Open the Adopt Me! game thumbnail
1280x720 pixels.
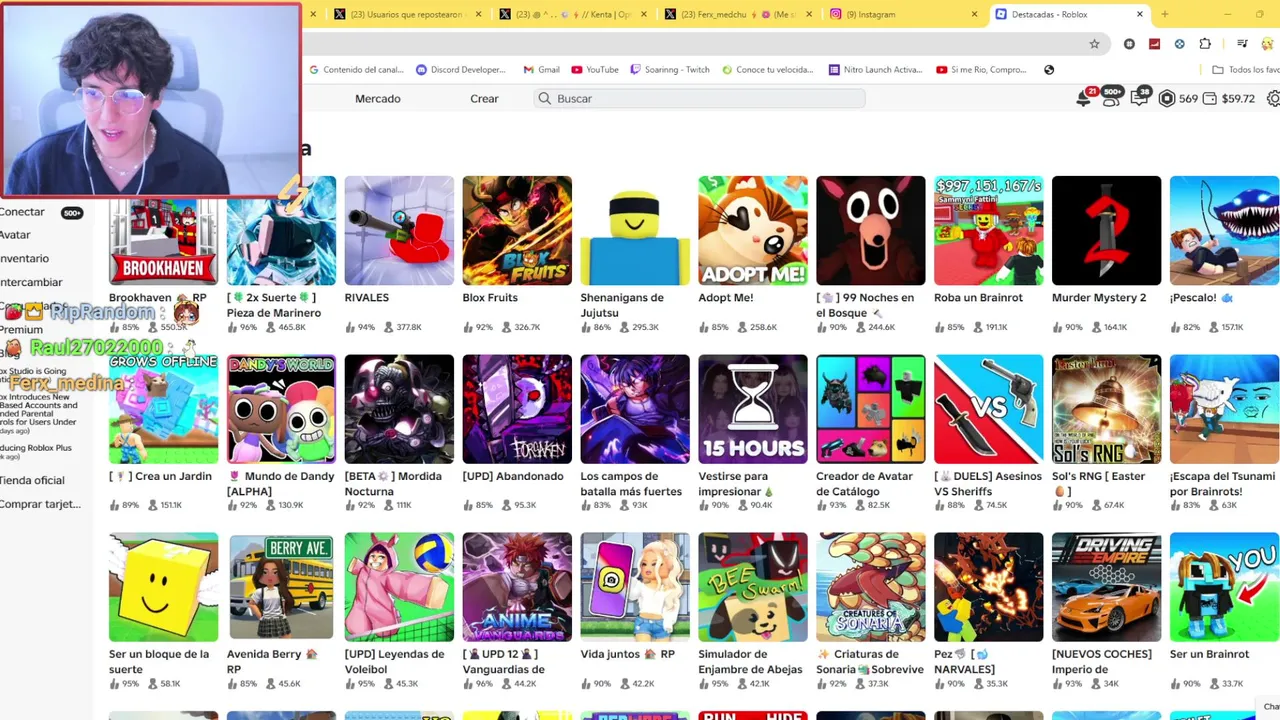coord(753,231)
